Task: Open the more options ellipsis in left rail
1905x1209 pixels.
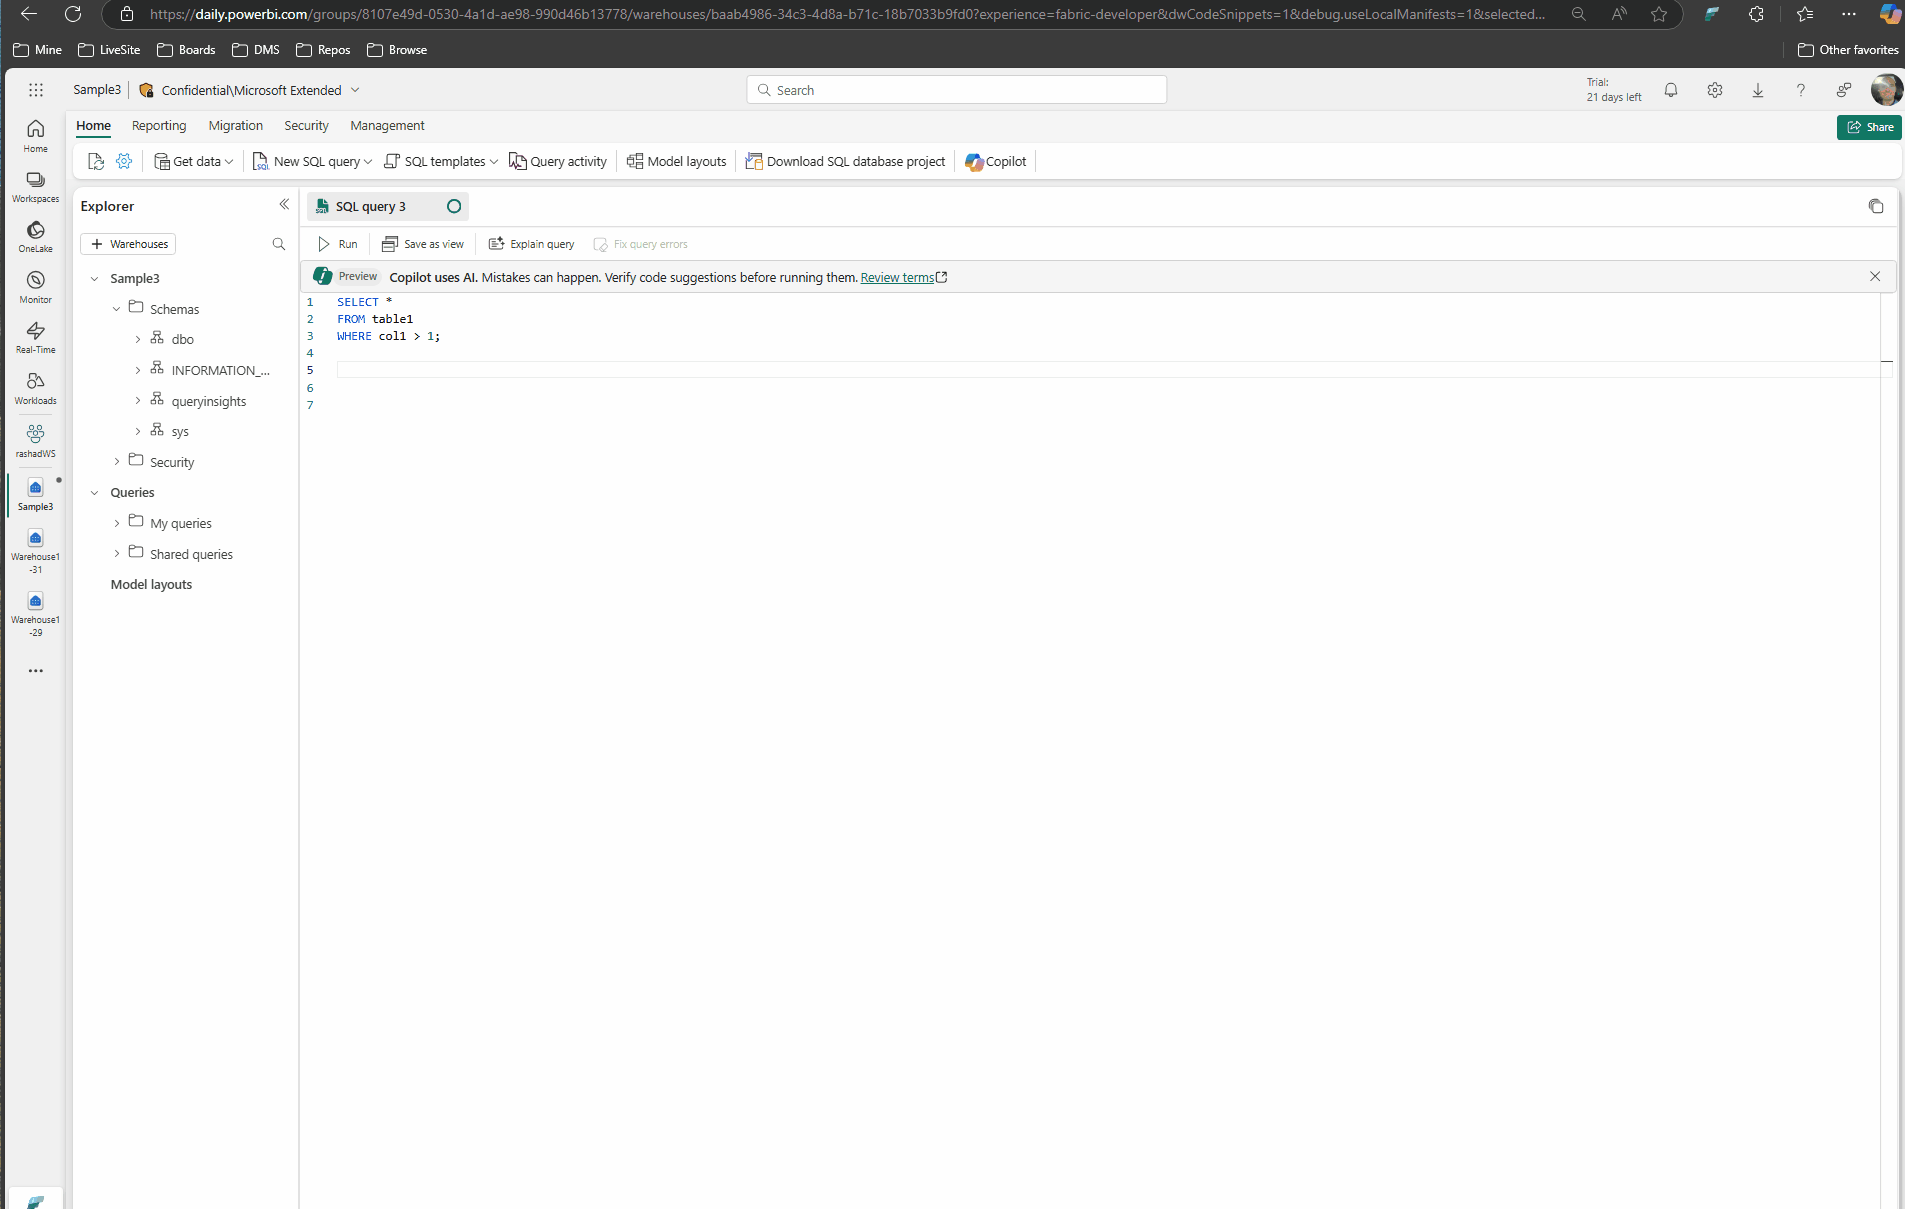Action: pyautogui.click(x=35, y=671)
